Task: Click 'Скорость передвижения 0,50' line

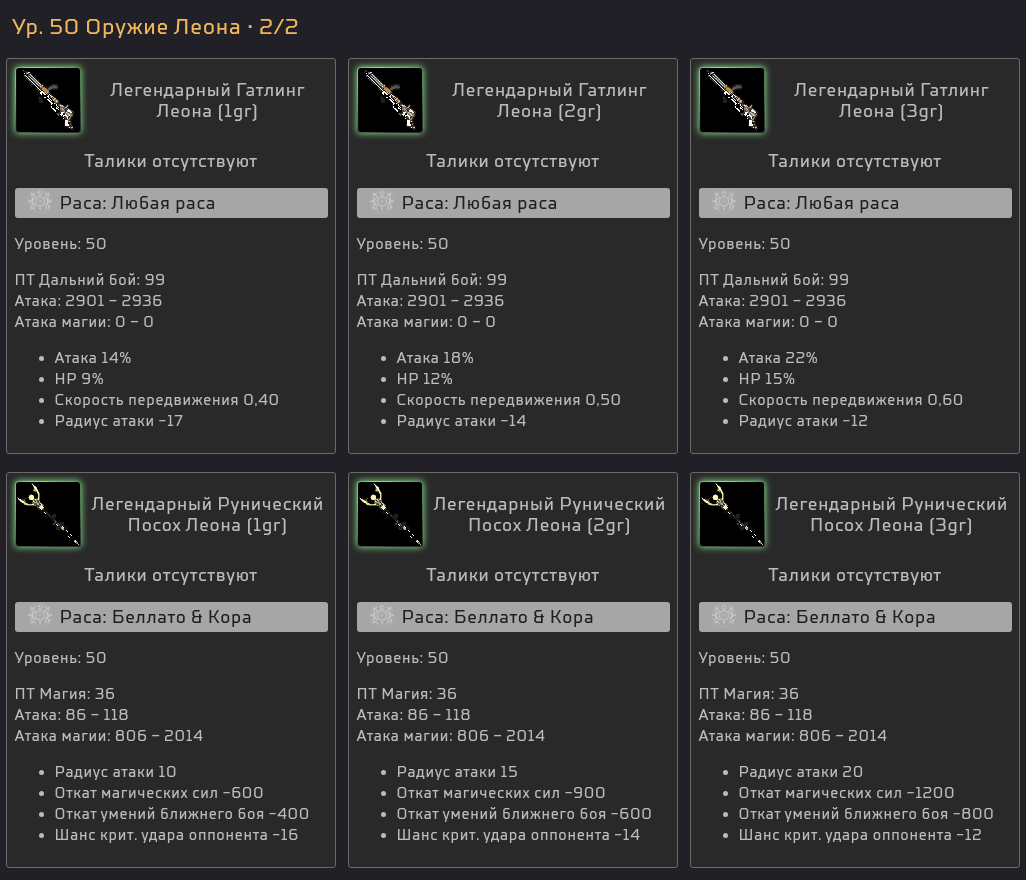Action: 508,400
